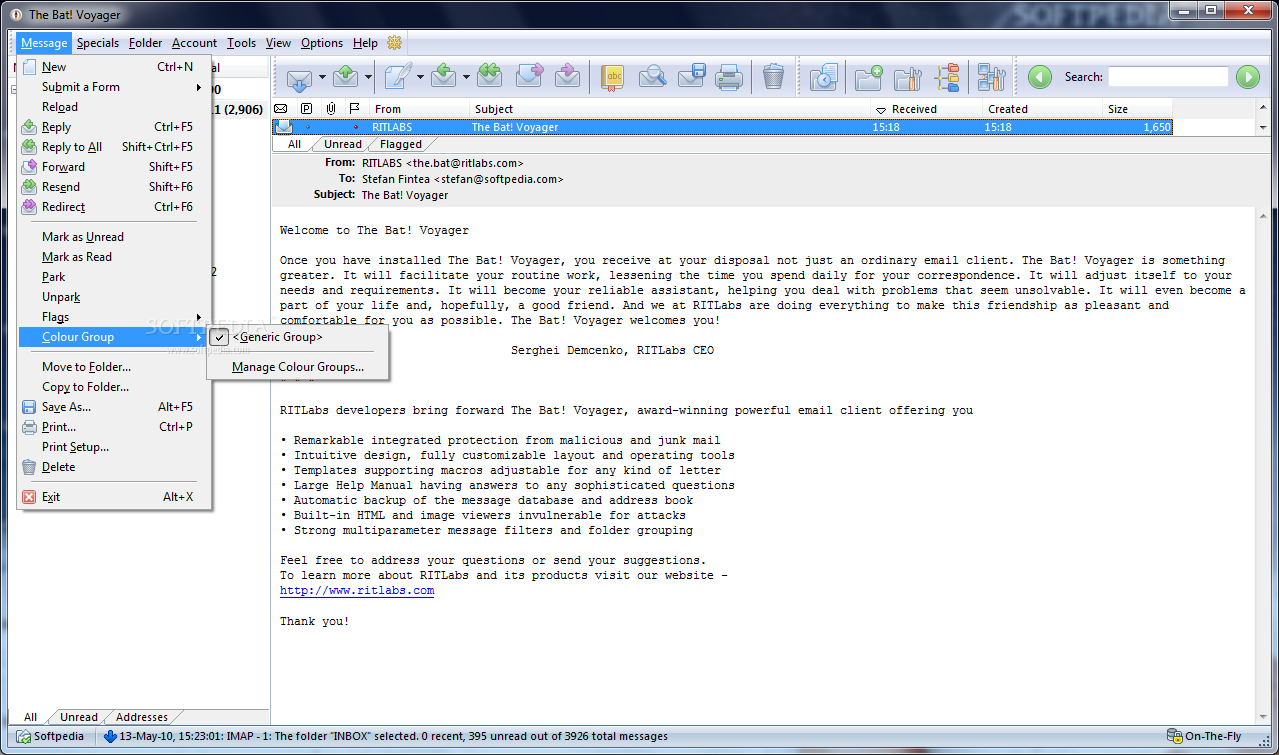This screenshot has width=1279, height=755.
Task: Open the address book icon in toolbar
Action: (x=613, y=77)
